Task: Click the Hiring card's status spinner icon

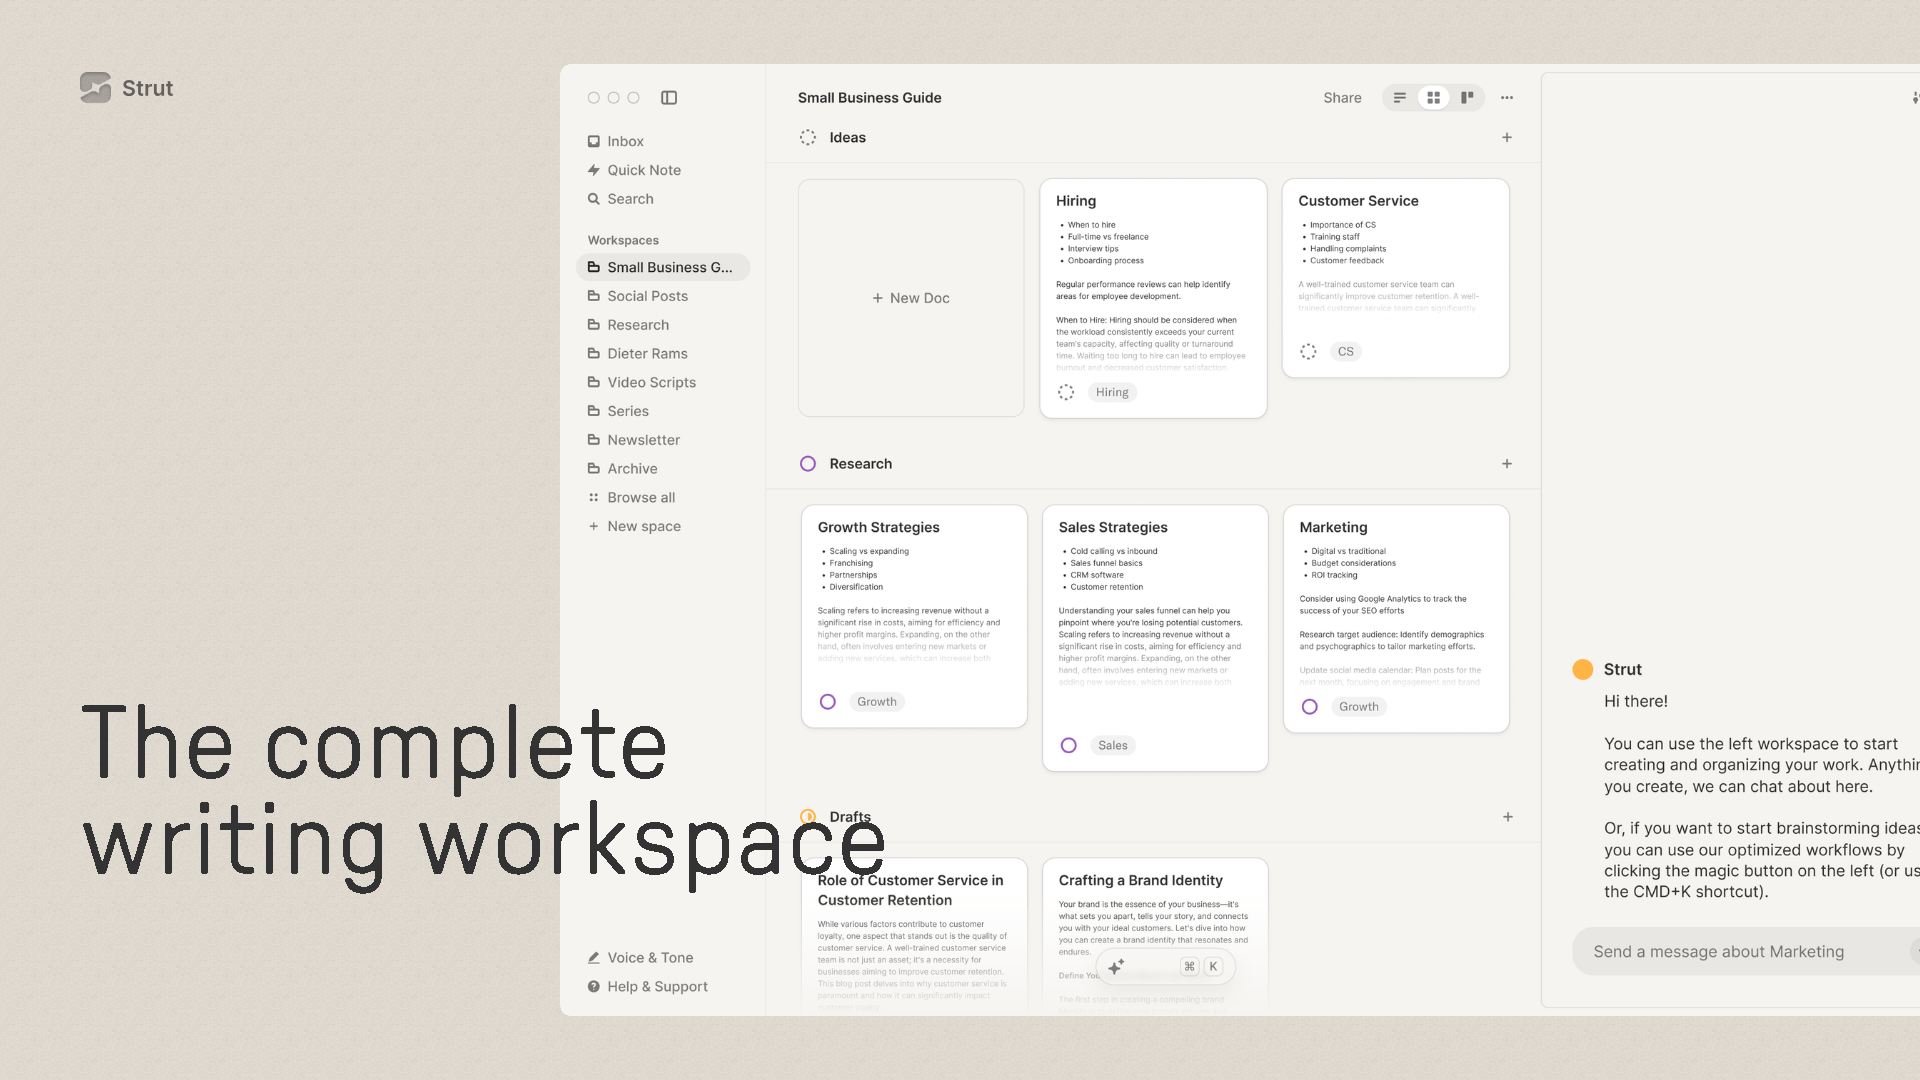Action: point(1064,392)
